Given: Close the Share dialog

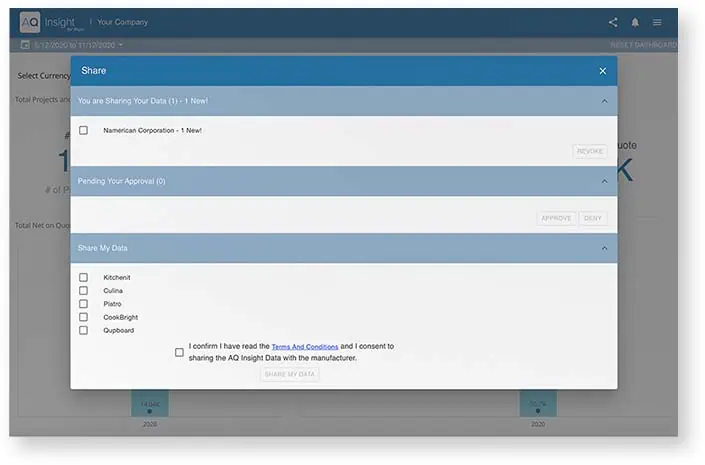Looking at the screenshot, I should [602, 71].
